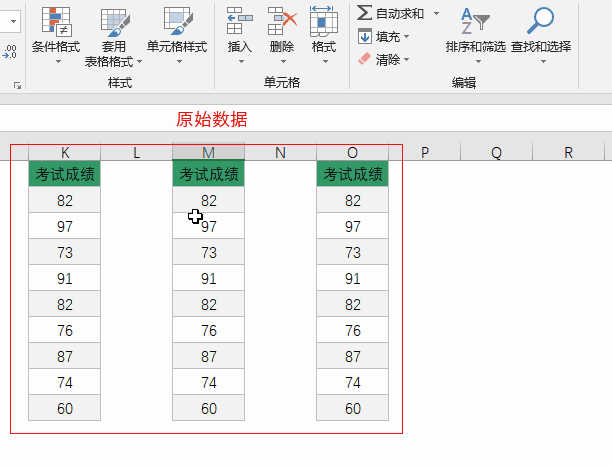
Task: Select cell with 97 in column O
Action: (352, 226)
